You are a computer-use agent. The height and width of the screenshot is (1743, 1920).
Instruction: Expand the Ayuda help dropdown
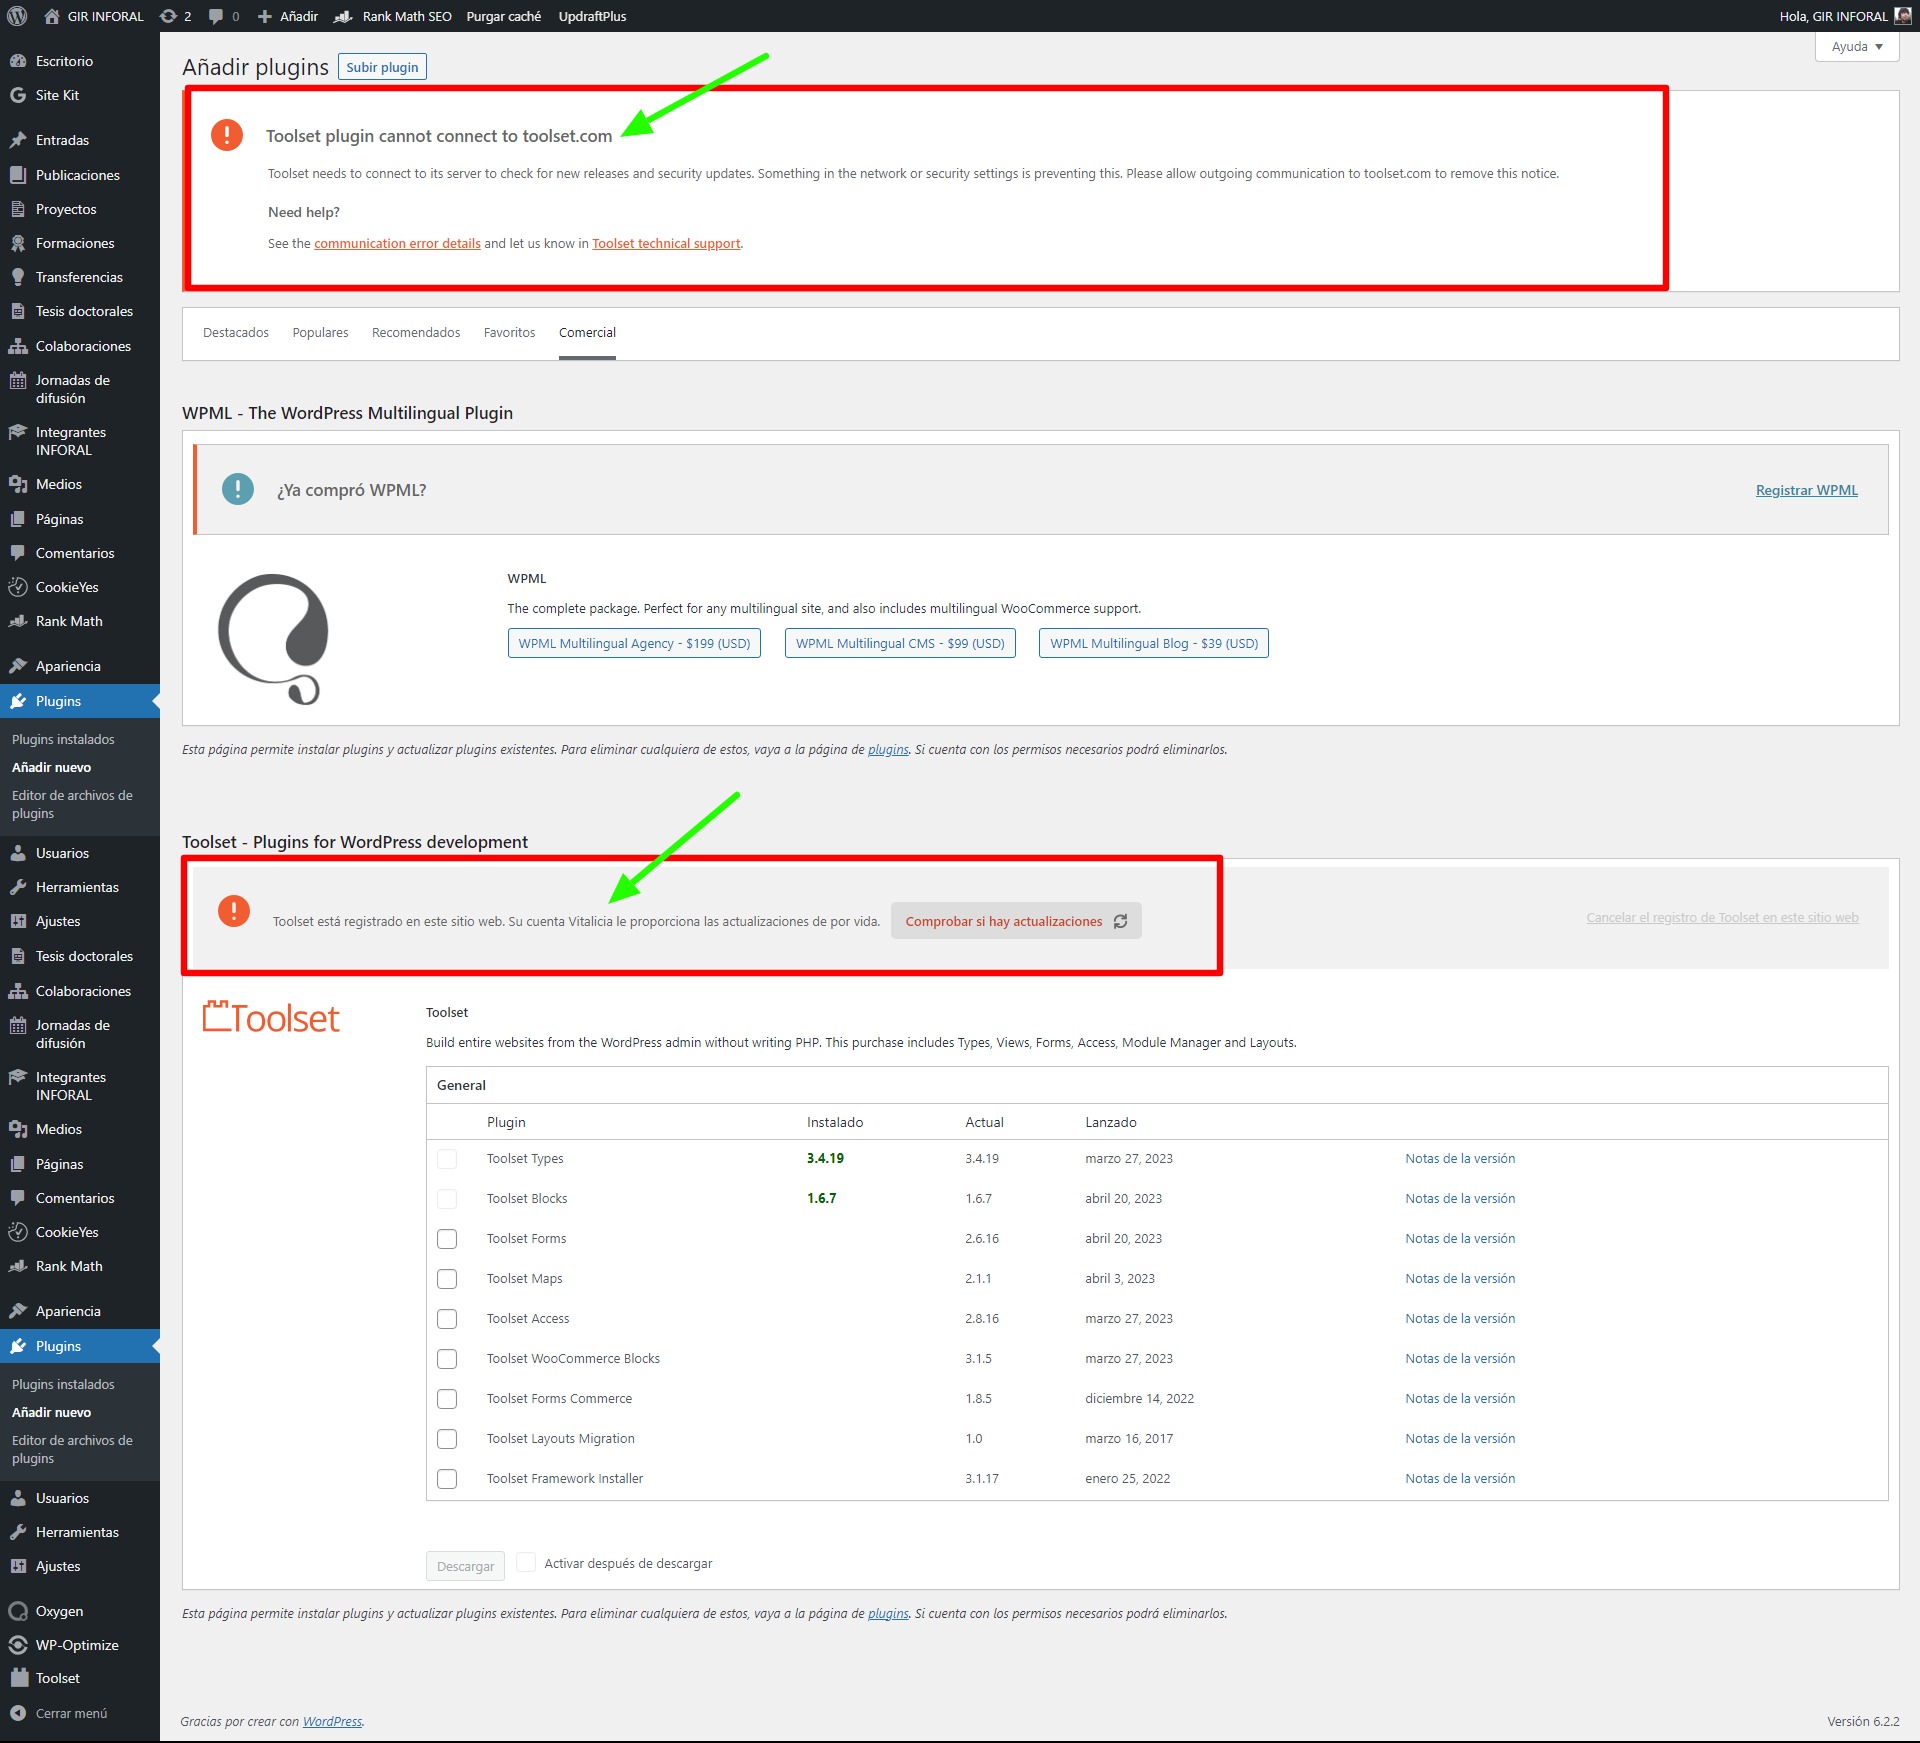pyautogui.click(x=1857, y=47)
